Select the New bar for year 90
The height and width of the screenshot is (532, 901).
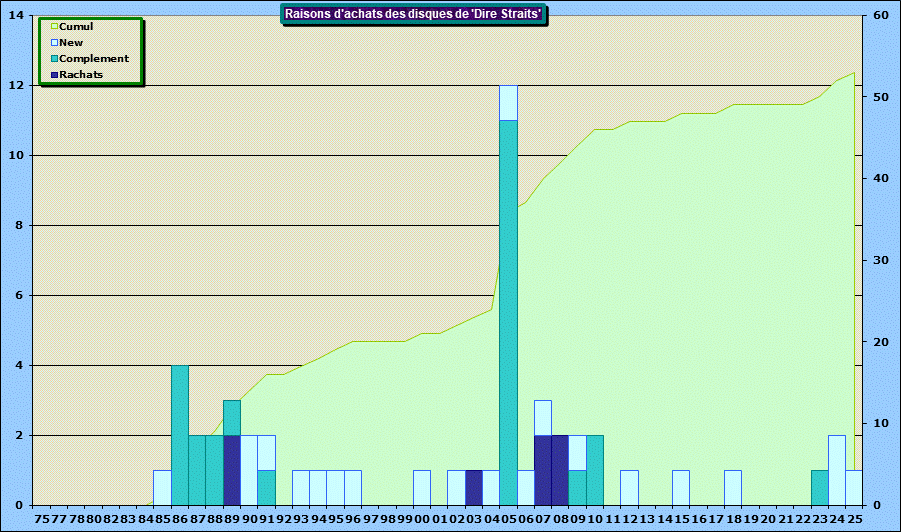(x=249, y=470)
